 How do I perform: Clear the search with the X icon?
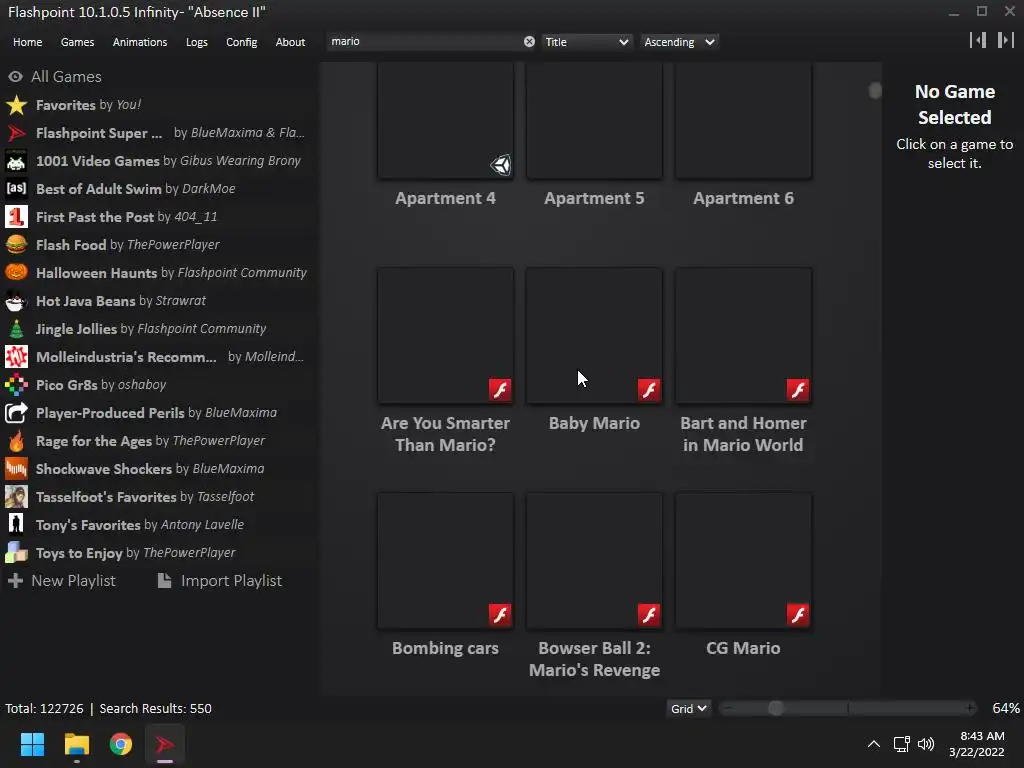pyautogui.click(x=529, y=42)
